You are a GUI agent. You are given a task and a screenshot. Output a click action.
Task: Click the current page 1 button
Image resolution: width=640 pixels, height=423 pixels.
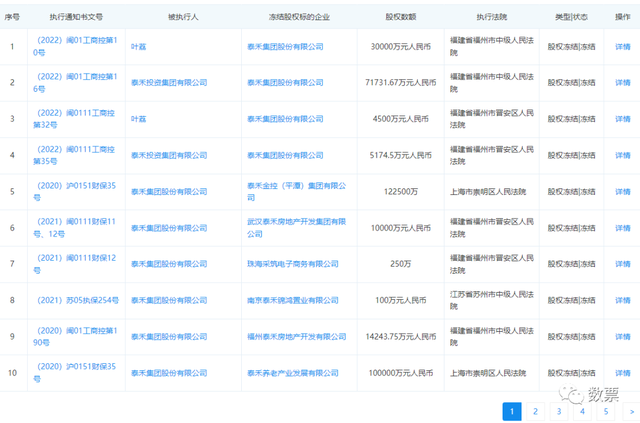click(x=511, y=410)
